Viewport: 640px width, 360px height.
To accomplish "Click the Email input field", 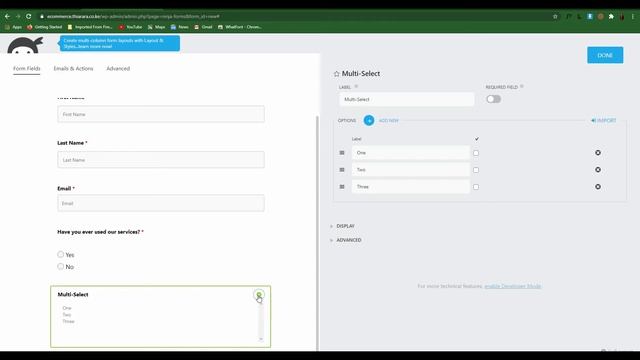I will tap(161, 203).
